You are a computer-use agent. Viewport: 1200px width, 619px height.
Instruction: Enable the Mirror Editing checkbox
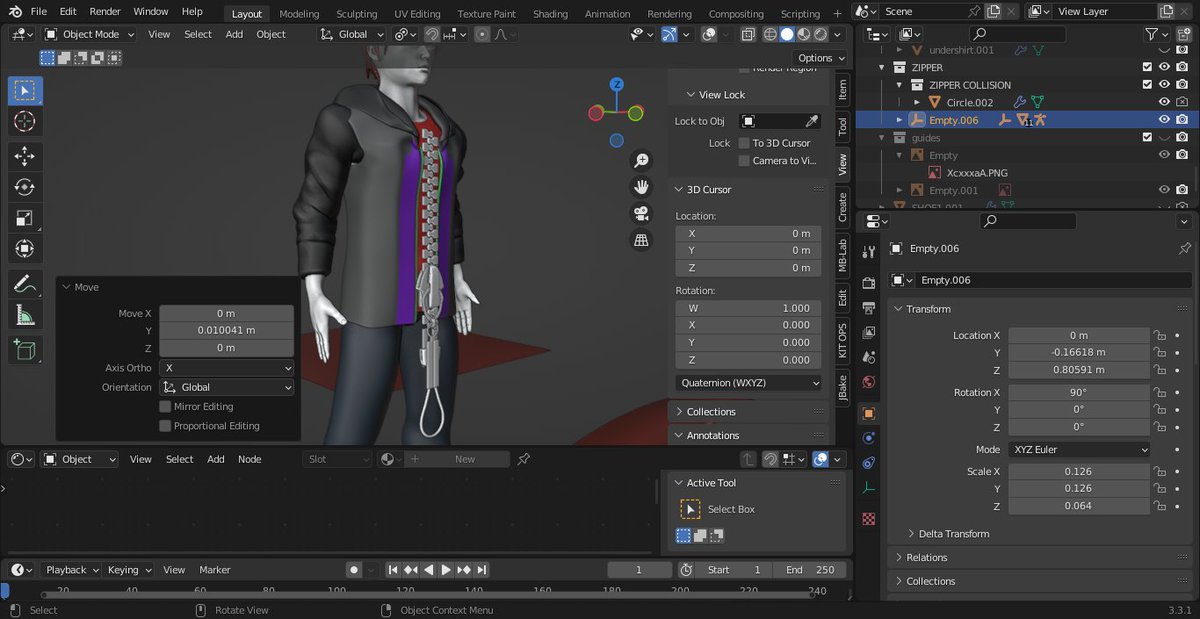[165, 407]
